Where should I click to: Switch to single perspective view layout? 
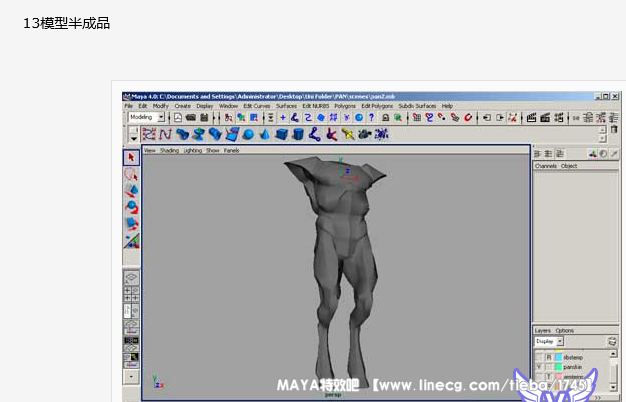click(131, 278)
